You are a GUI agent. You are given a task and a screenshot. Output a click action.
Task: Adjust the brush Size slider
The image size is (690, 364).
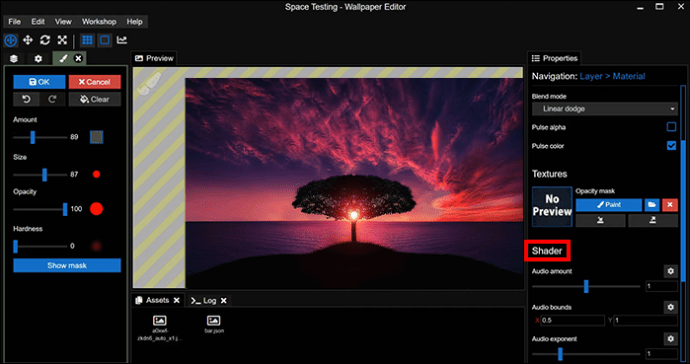[x=40, y=175]
